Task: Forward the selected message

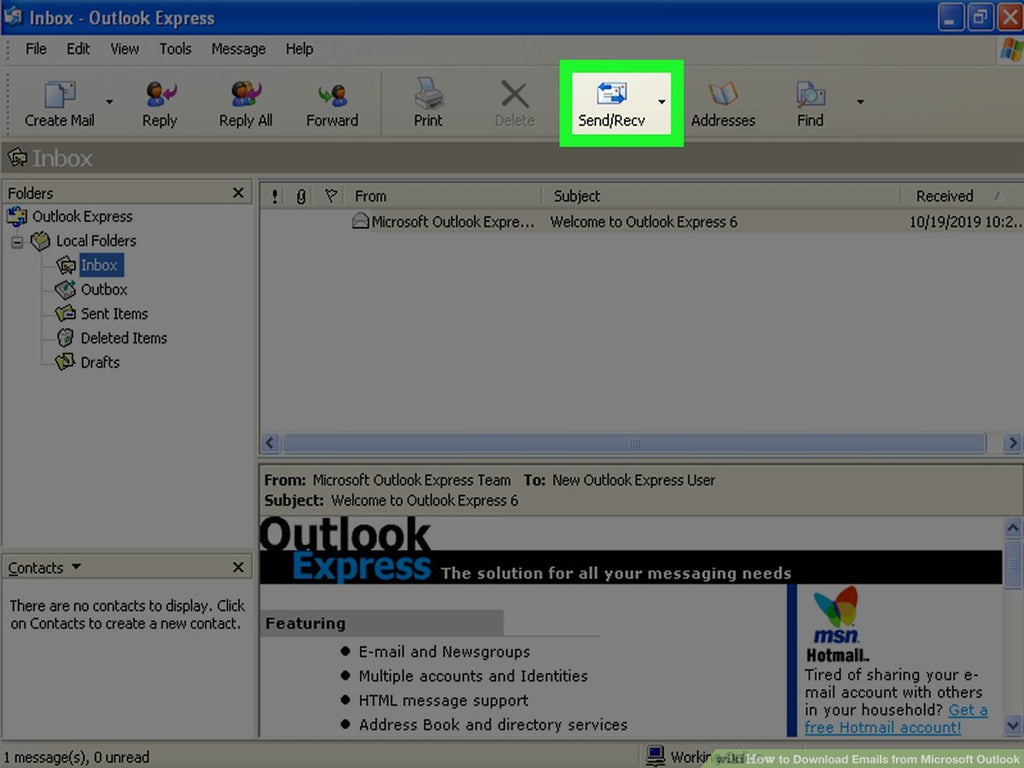Action: tap(333, 100)
